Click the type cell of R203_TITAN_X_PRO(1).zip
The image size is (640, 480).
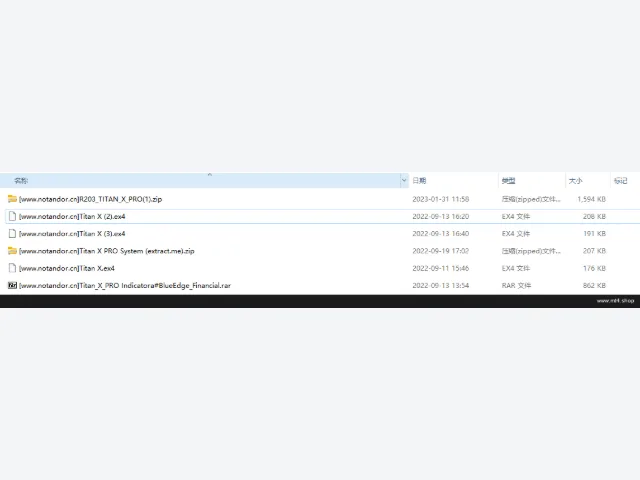(531, 199)
